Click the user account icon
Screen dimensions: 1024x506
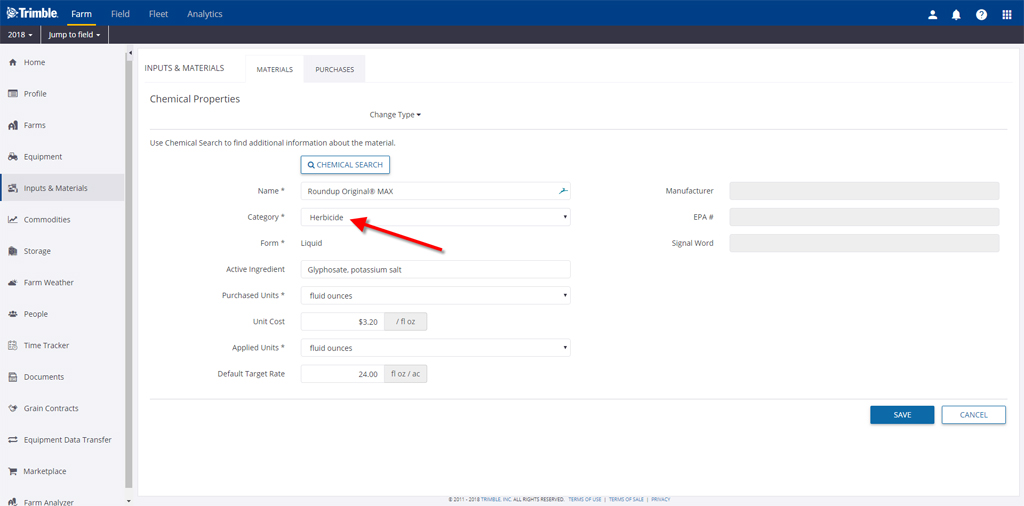pyautogui.click(x=932, y=14)
